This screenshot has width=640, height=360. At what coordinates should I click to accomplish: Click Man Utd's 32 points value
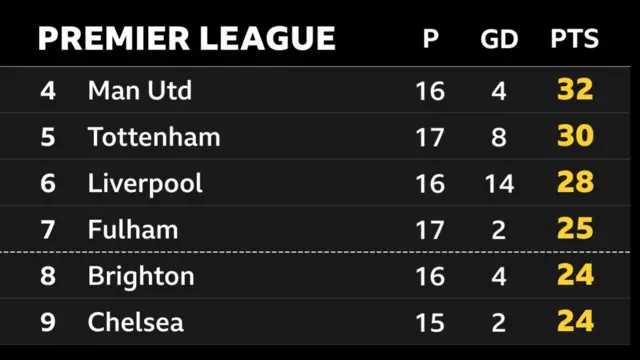[x=575, y=89]
